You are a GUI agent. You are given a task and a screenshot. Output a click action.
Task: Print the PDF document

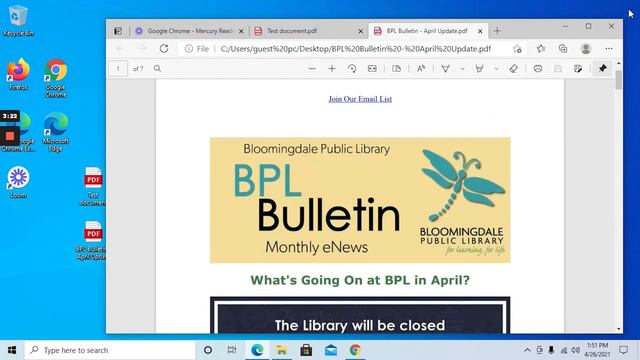[x=538, y=69]
